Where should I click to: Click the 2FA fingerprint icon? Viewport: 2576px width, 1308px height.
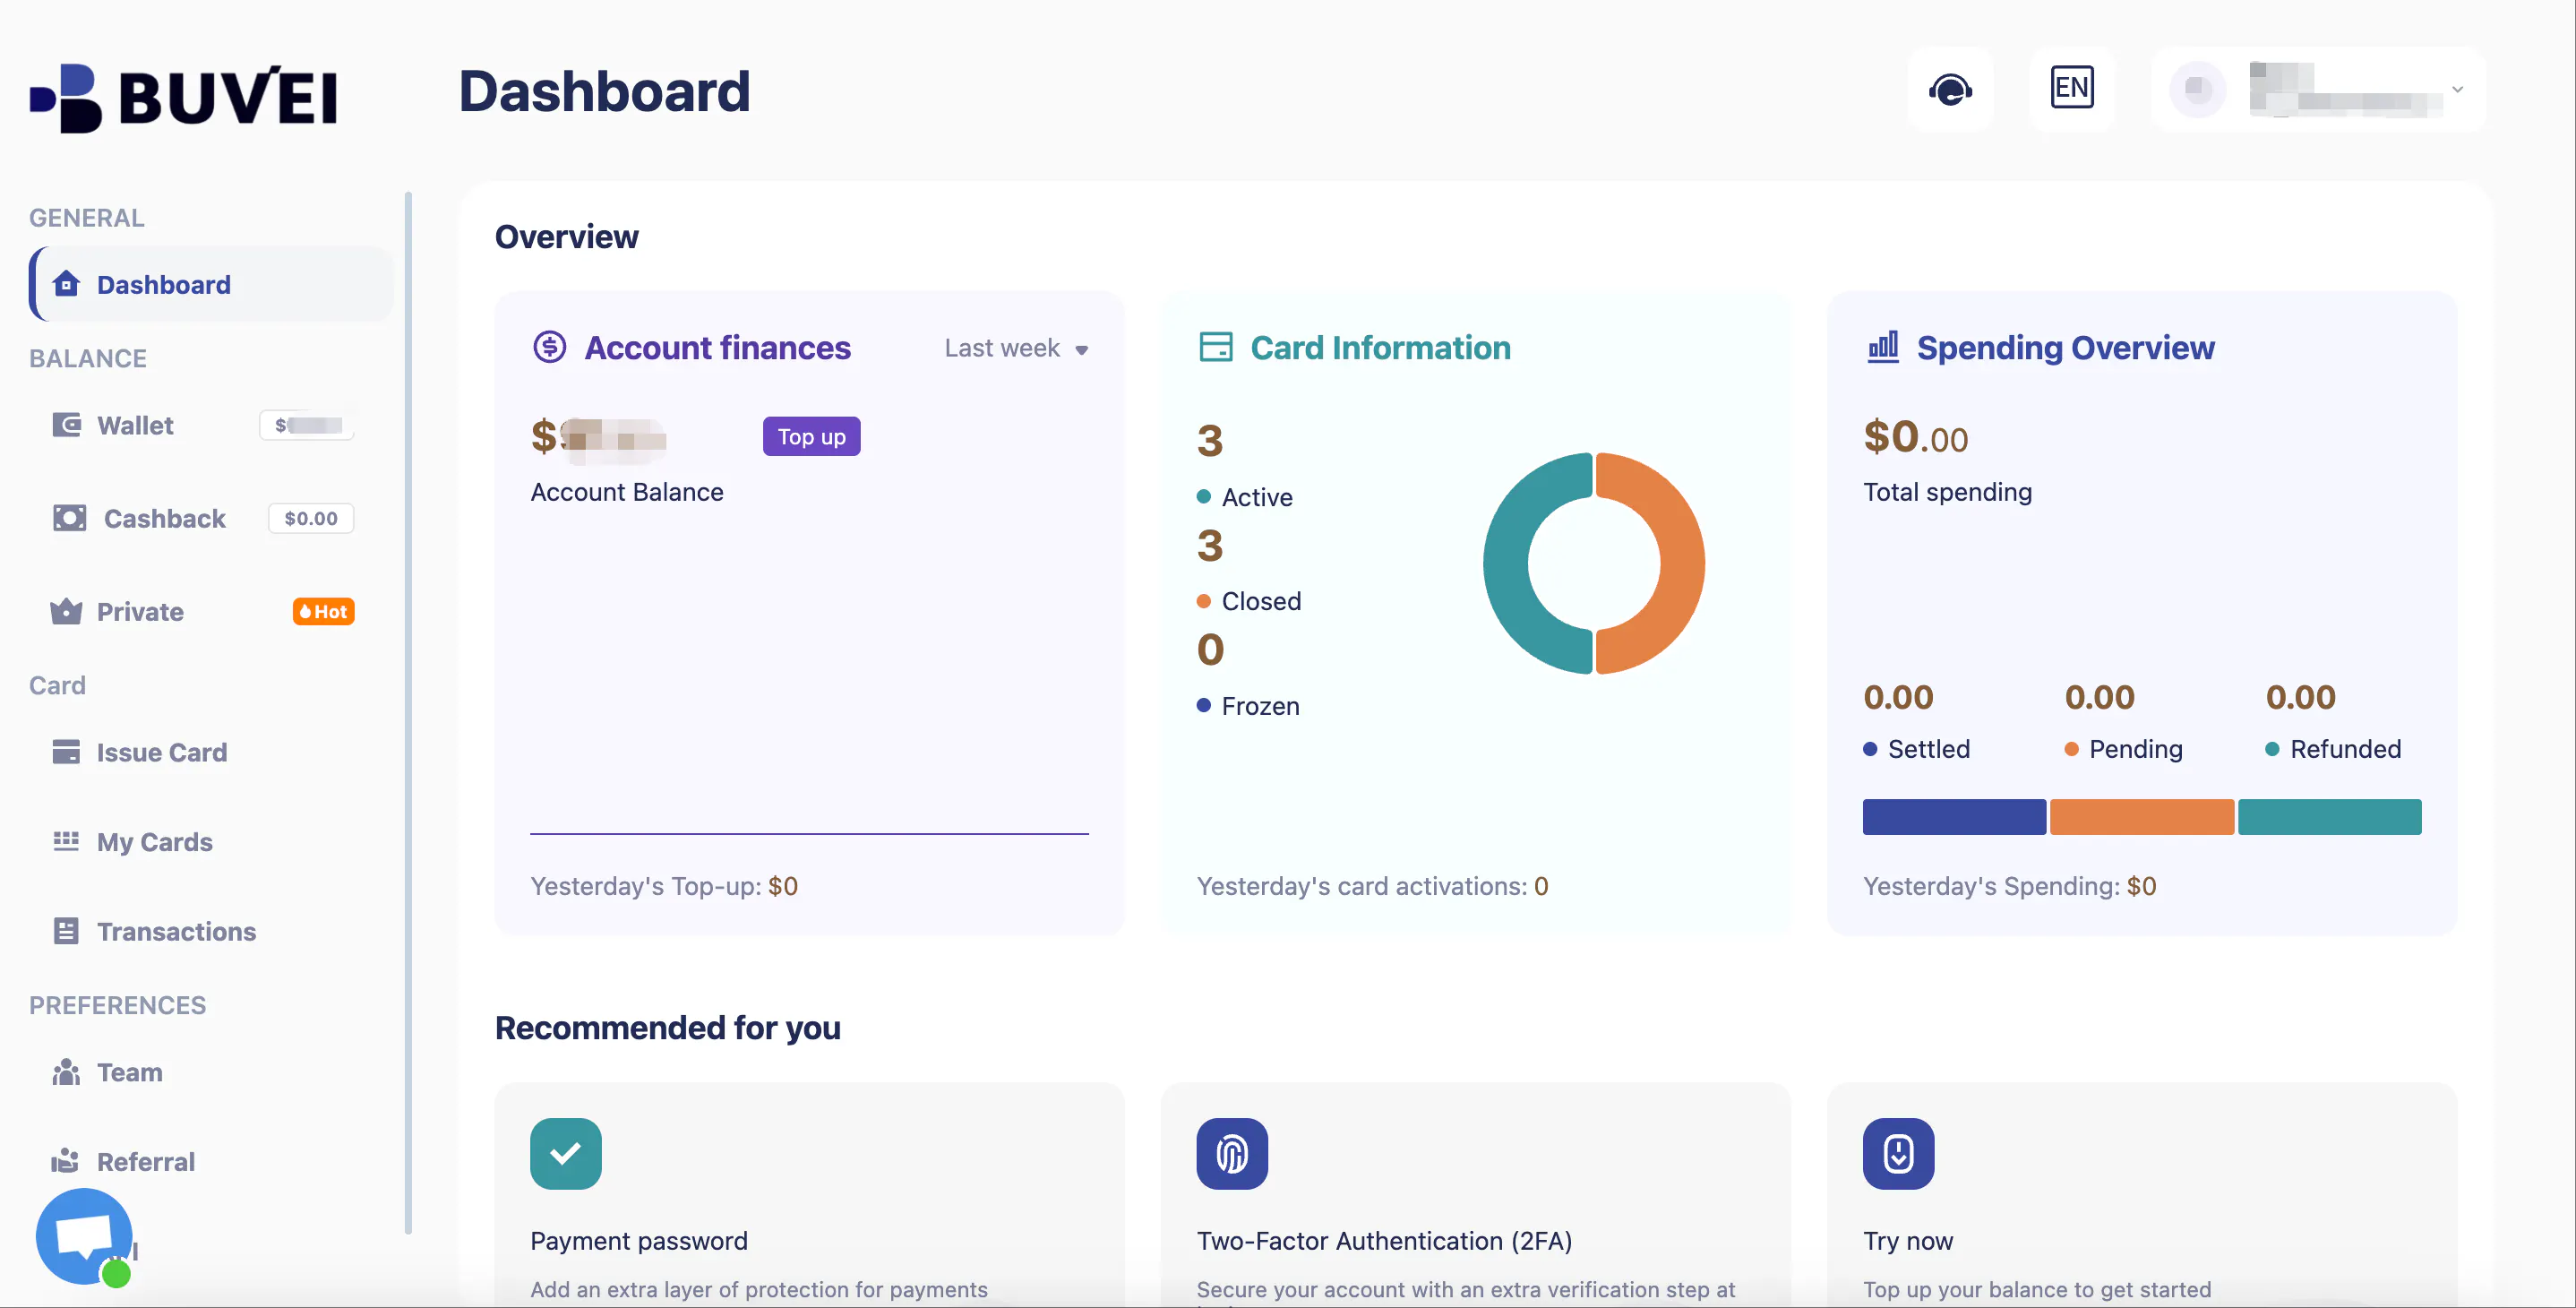1232,1153
